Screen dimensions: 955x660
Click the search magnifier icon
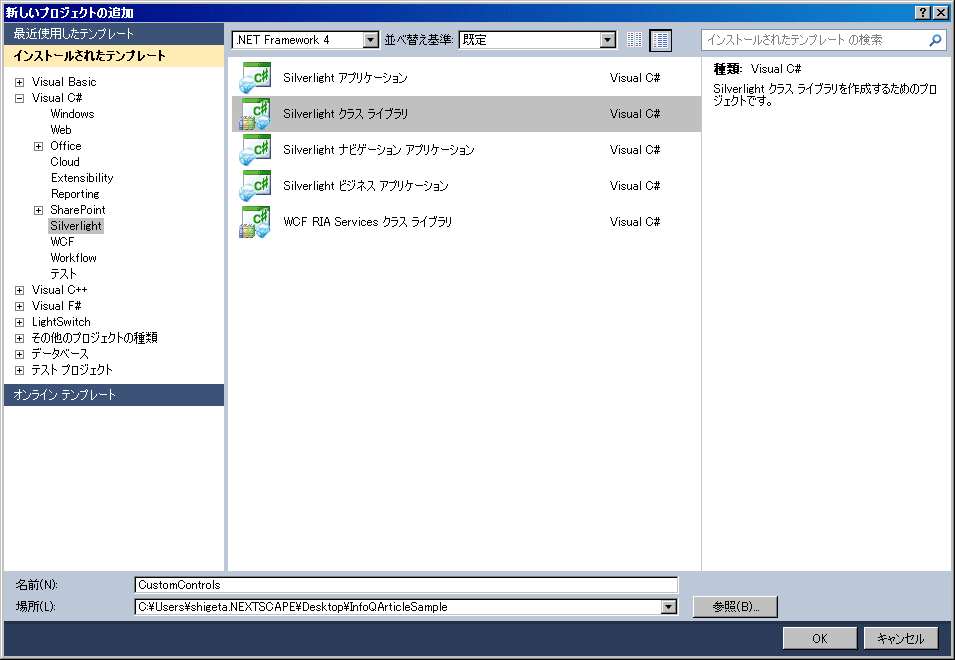click(x=935, y=40)
